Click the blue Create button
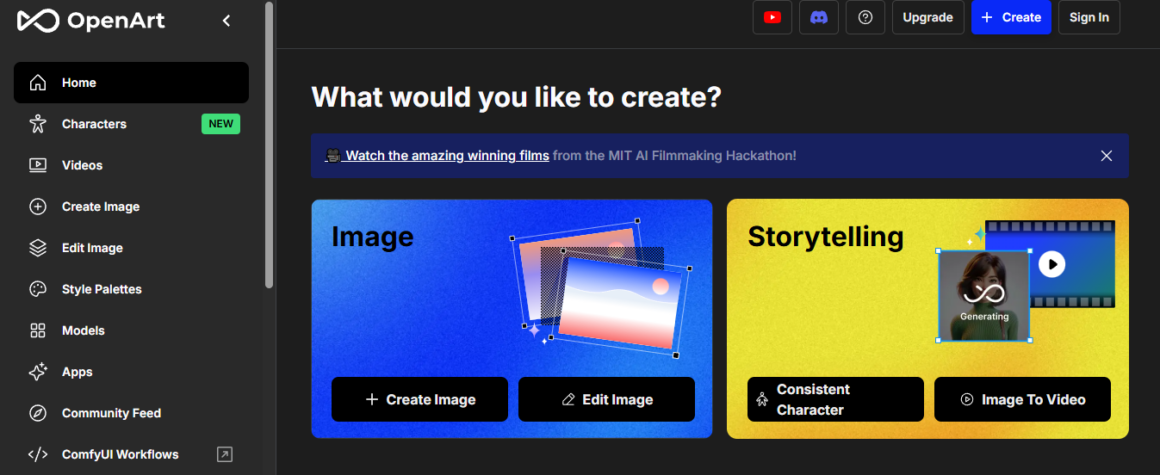1160x475 pixels. [1011, 17]
